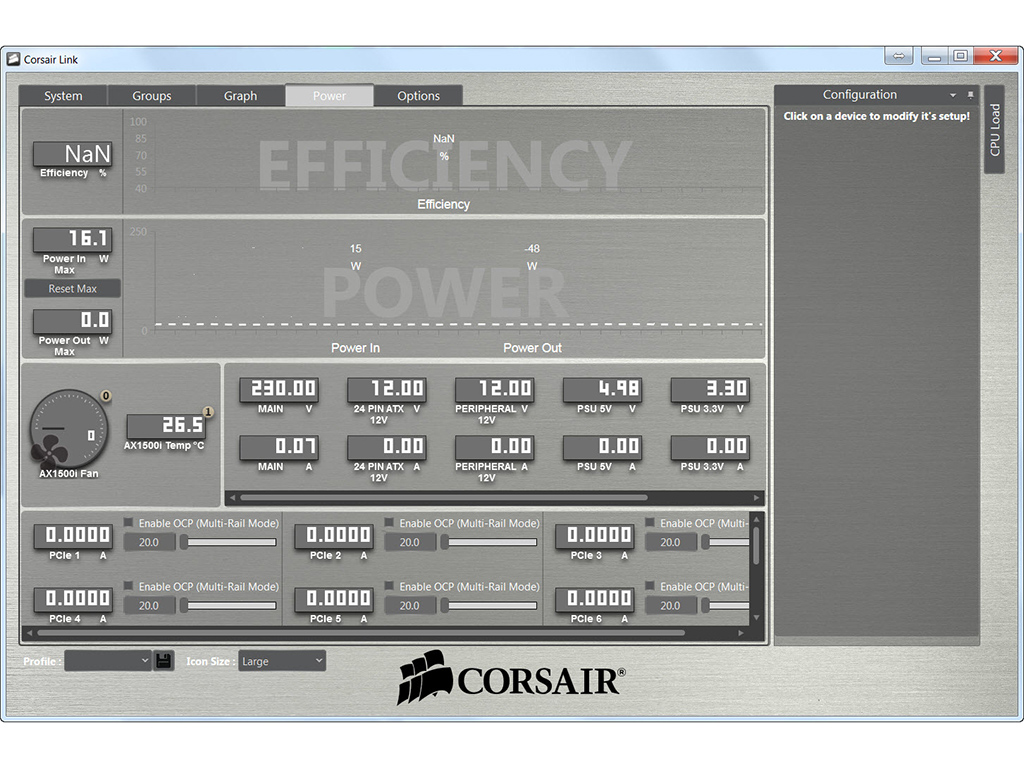
Task: Switch to the Options tab
Action: pos(419,96)
